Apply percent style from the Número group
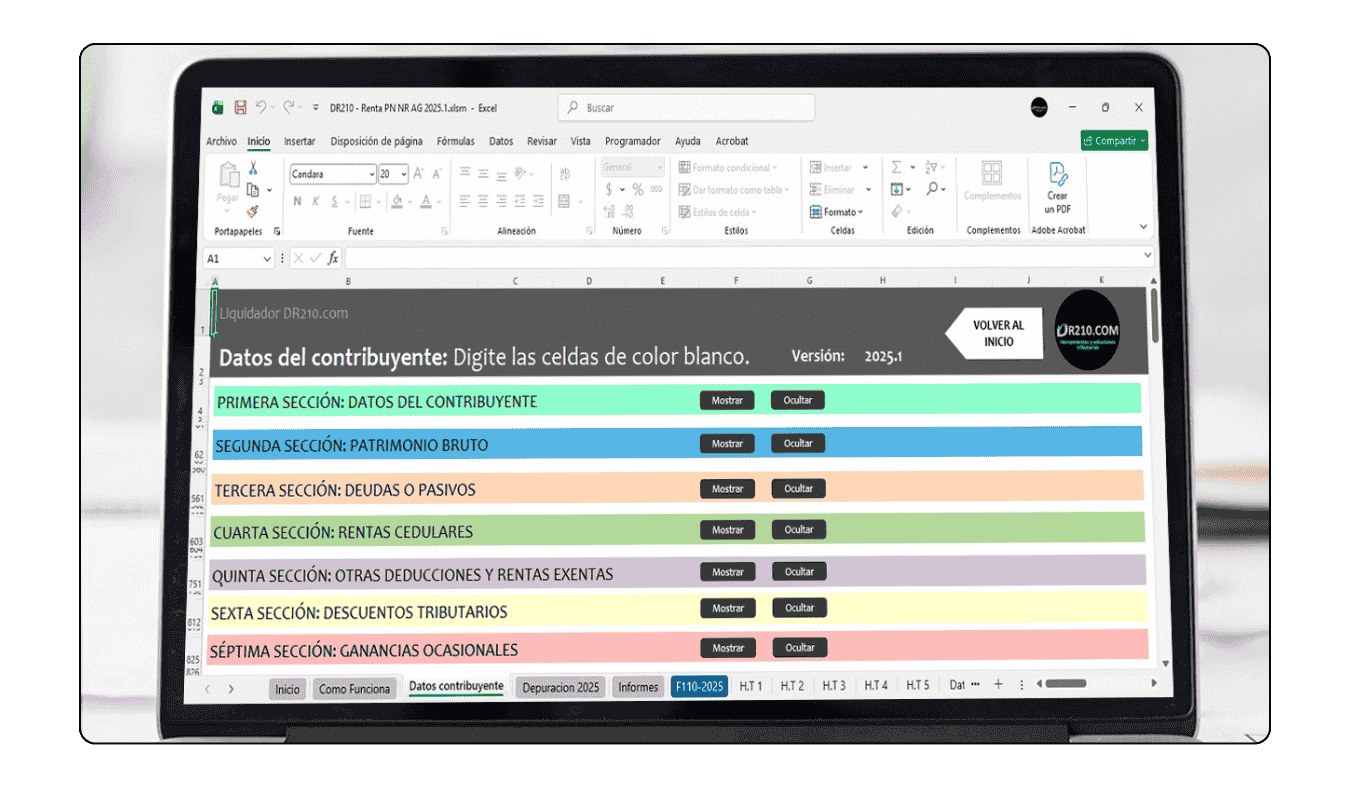 pos(637,189)
